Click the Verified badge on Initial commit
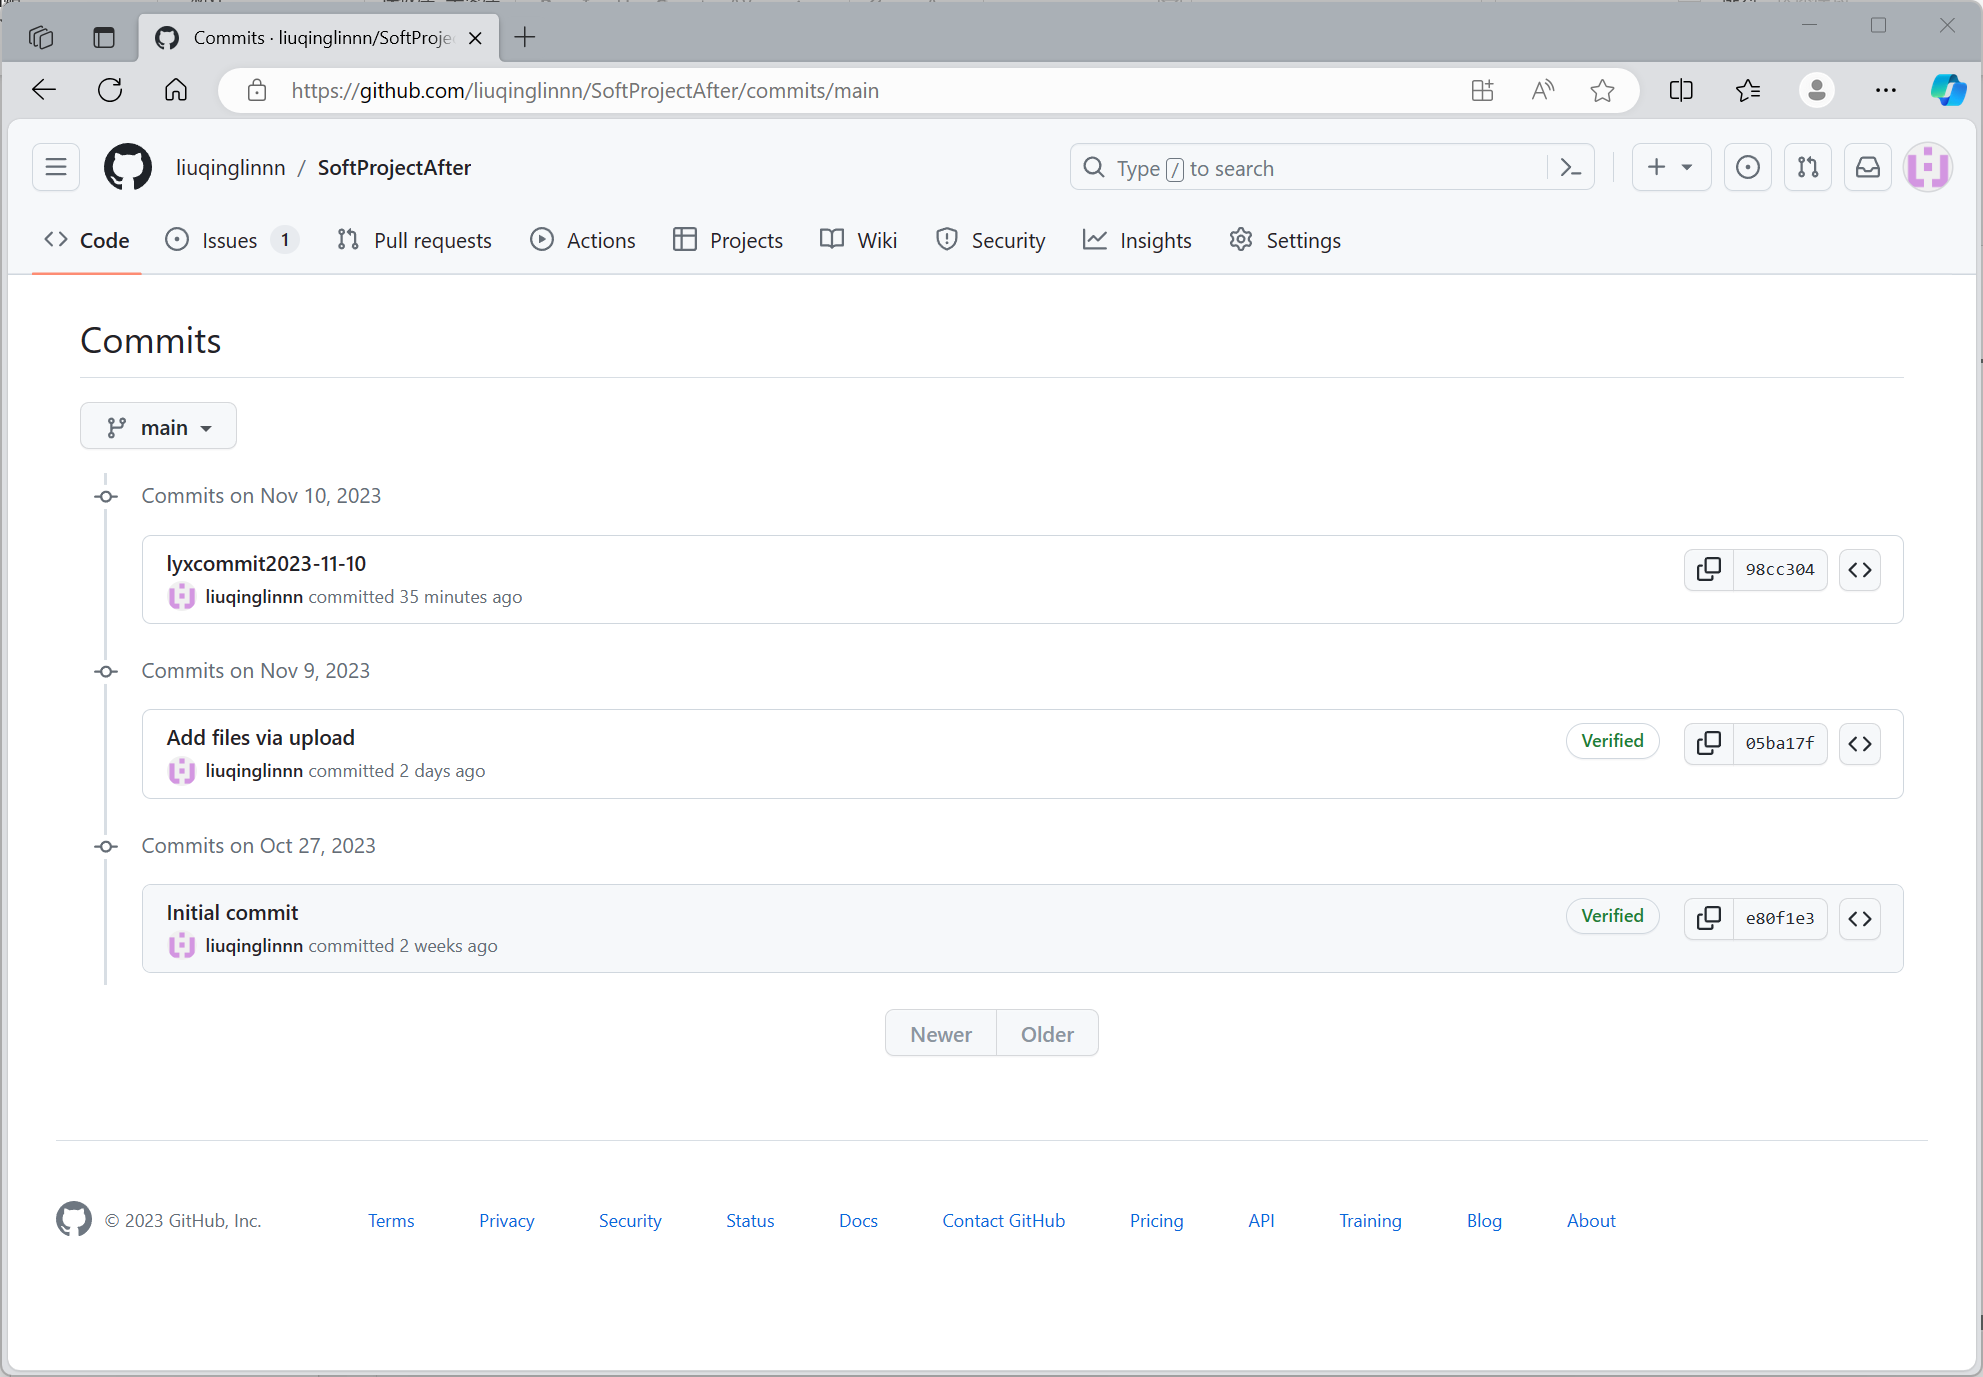This screenshot has width=1983, height=1377. coord(1611,916)
